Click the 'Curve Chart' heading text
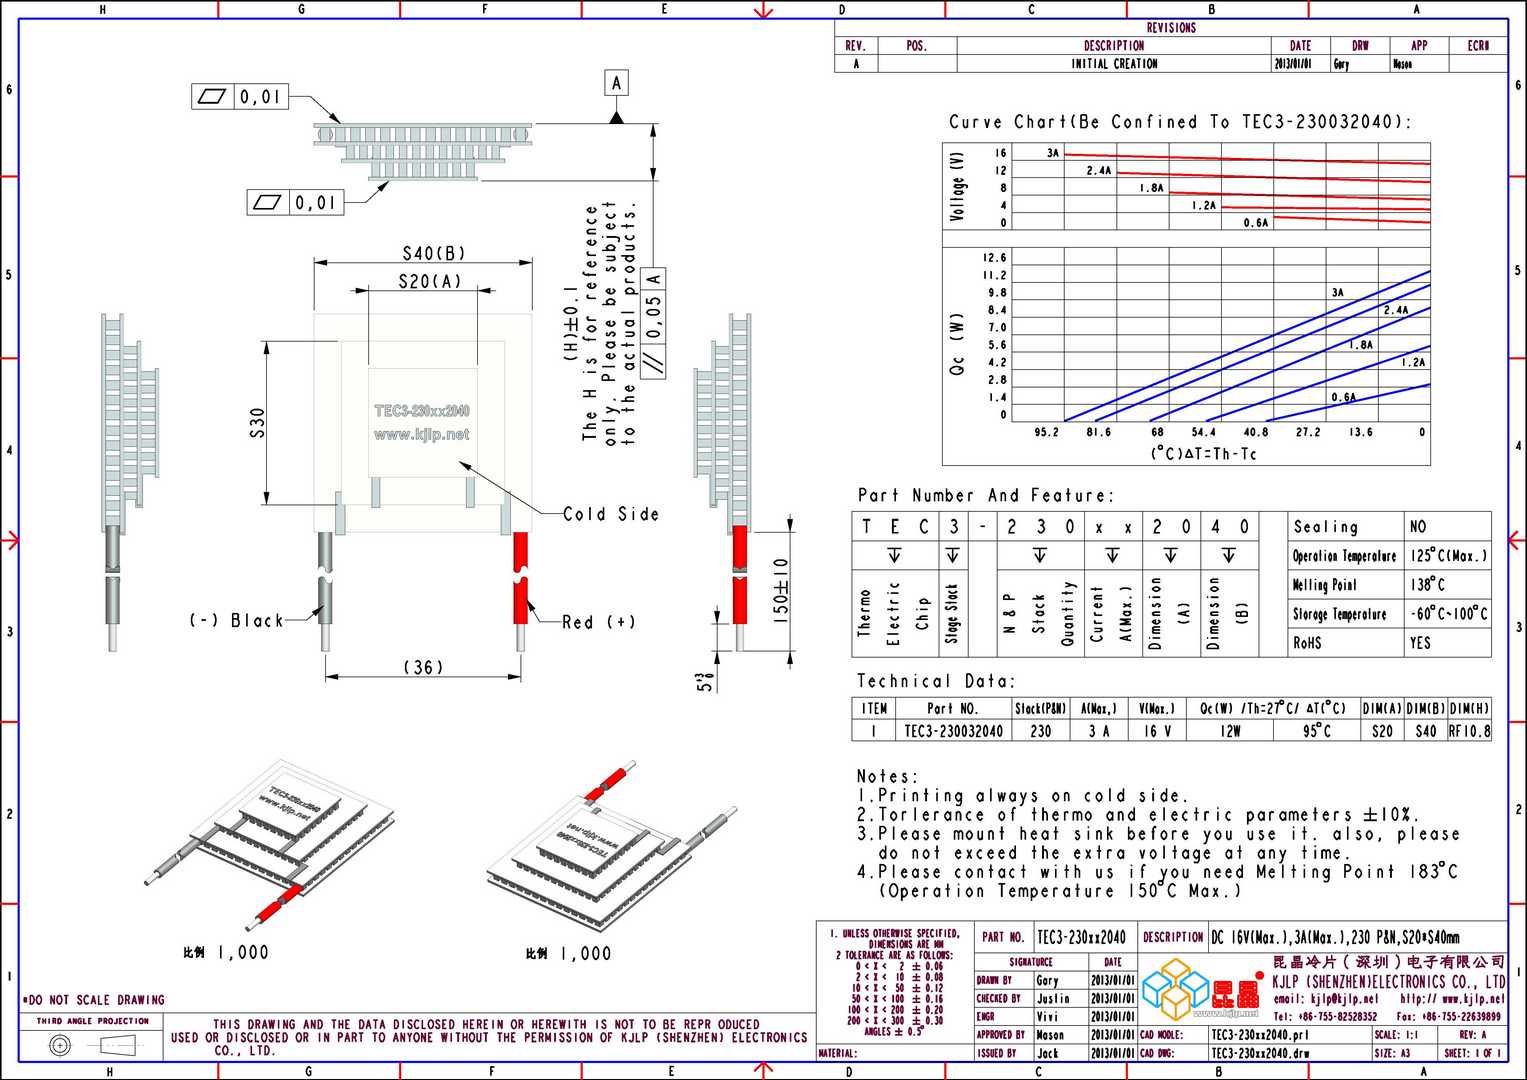 click(1180, 122)
